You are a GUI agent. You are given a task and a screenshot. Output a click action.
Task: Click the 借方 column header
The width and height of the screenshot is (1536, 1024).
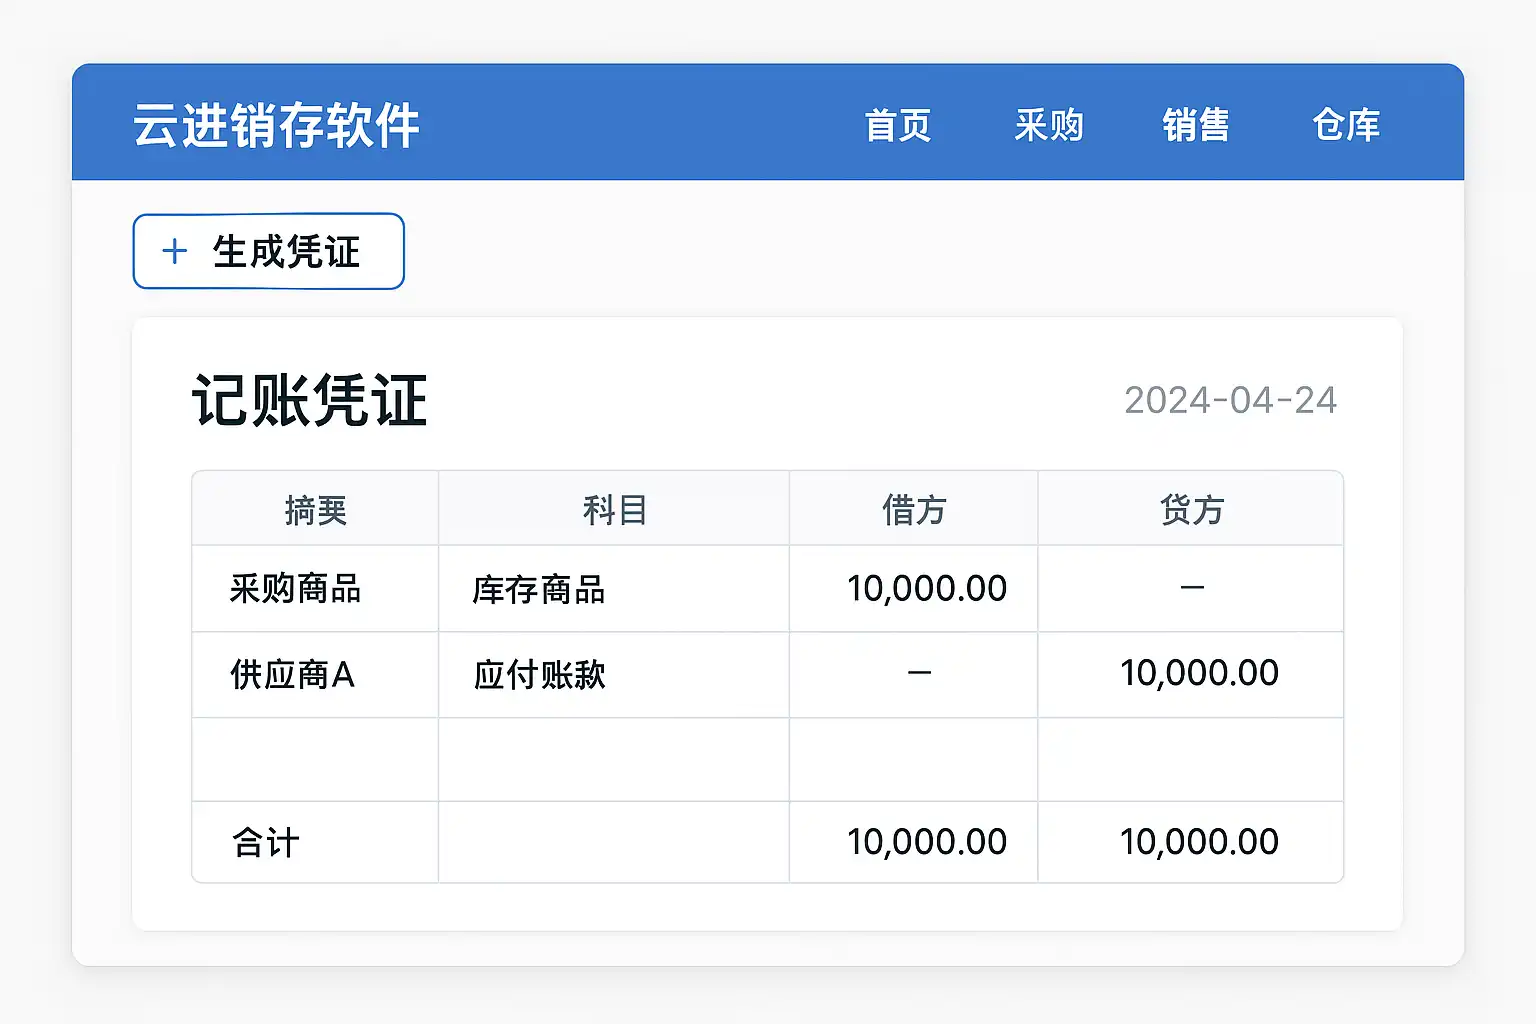pos(913,510)
